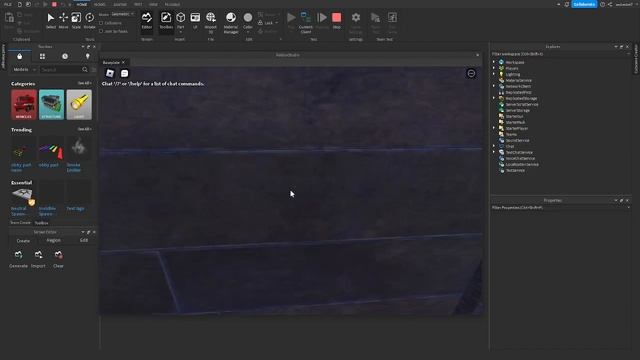640x360 pixels.
Task: Switch to Team Create bottom tab
Action: pyautogui.click(x=20, y=223)
